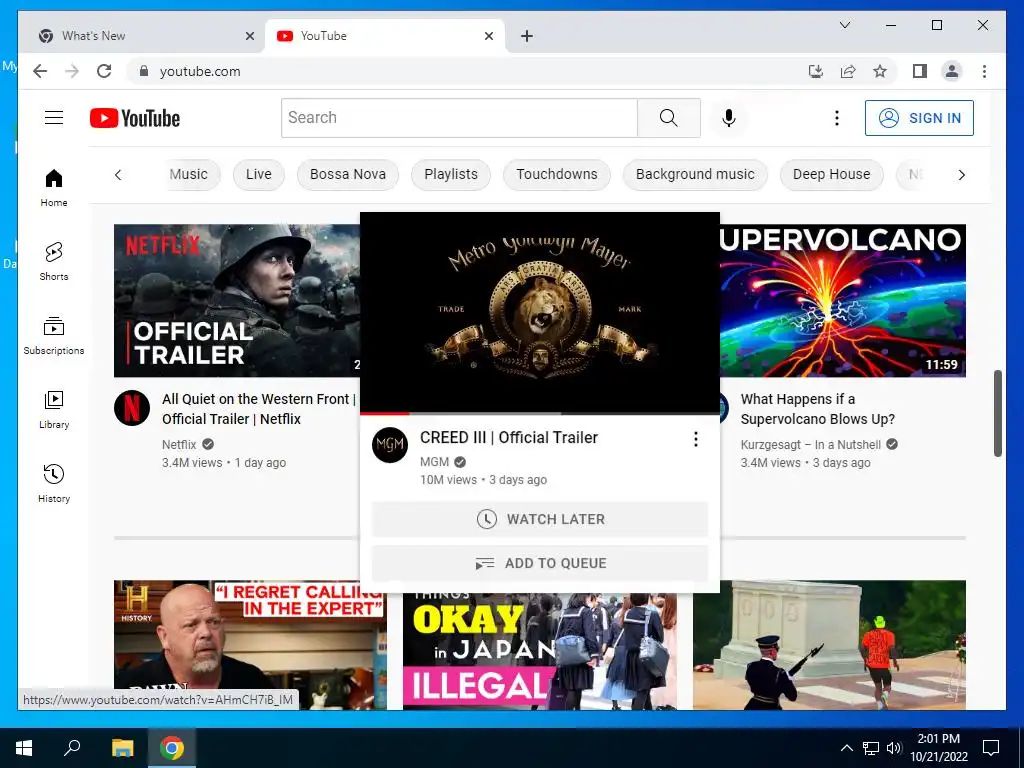Open Chrome three-dot menu
Viewport: 1024px width, 768px height.
pos(984,71)
